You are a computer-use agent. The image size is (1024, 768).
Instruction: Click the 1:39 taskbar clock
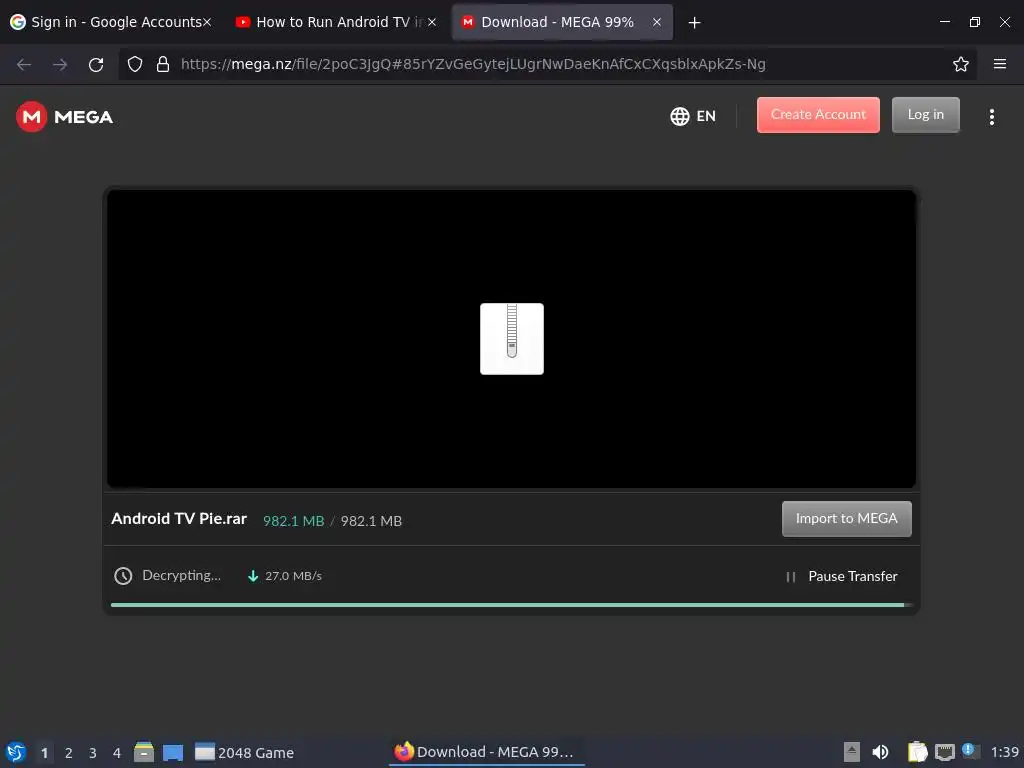[x=1004, y=752]
